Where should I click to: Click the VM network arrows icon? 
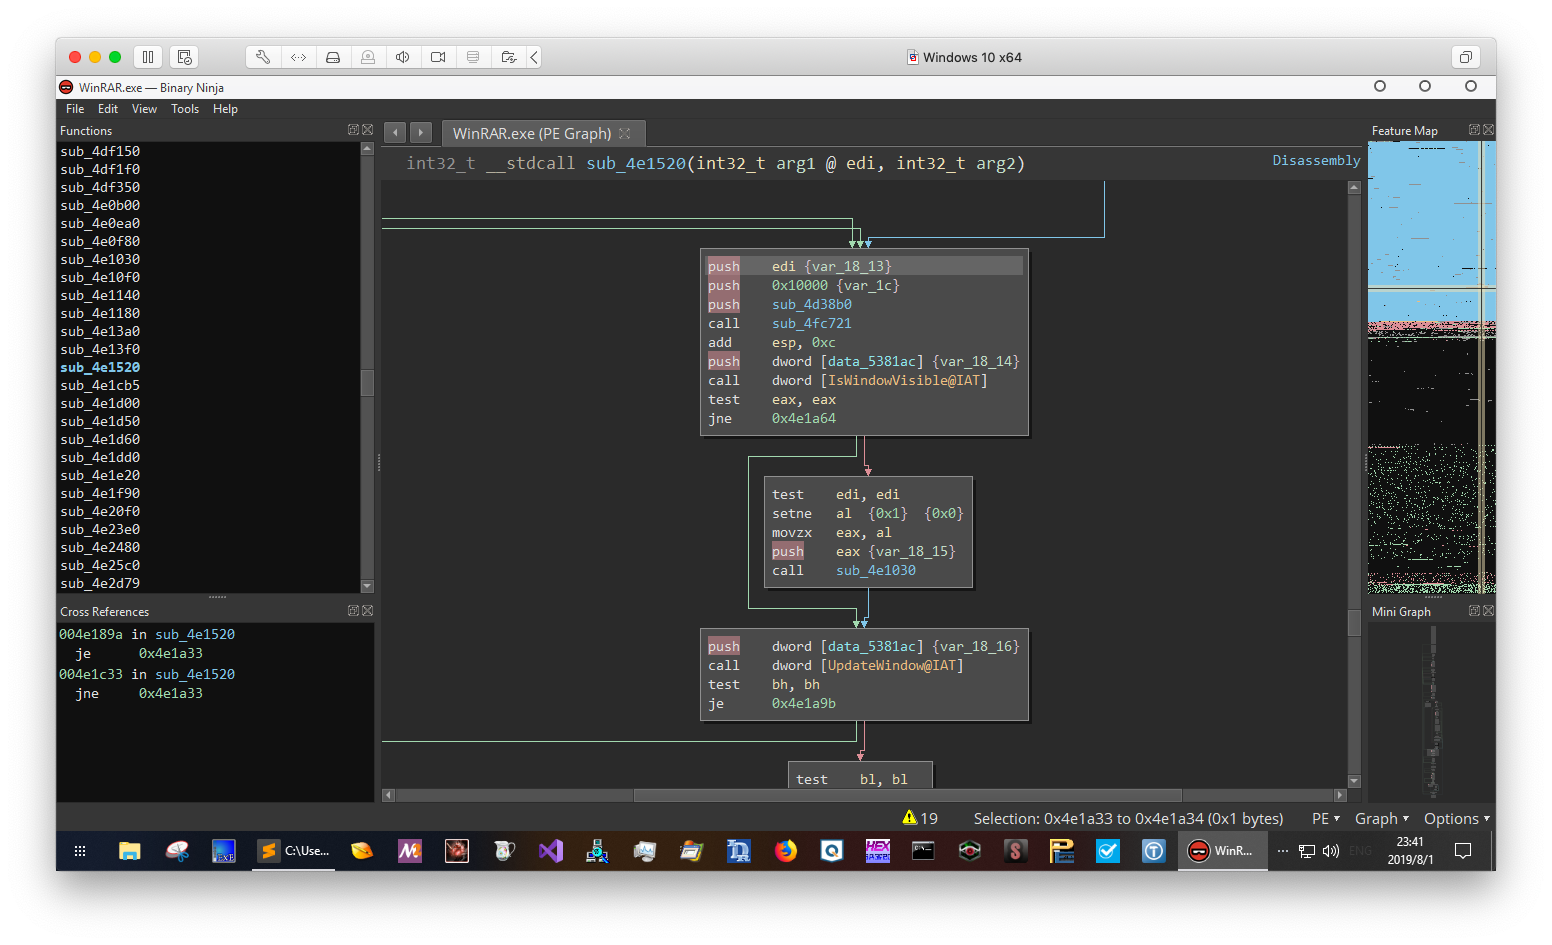[298, 57]
